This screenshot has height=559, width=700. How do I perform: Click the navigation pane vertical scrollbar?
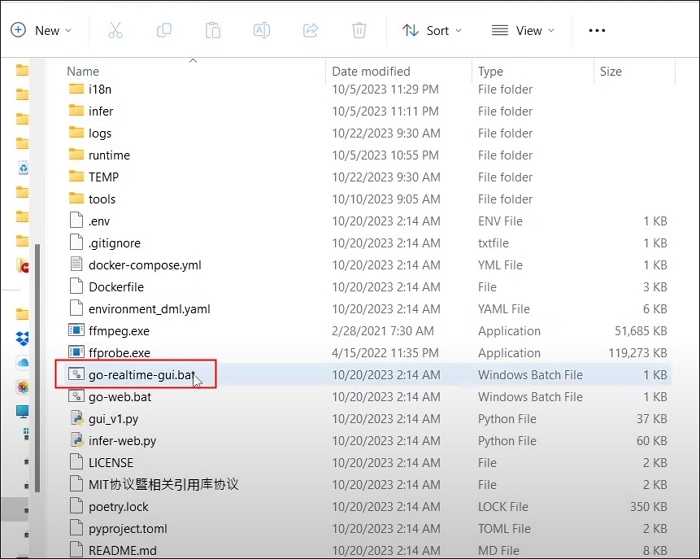(x=38, y=360)
